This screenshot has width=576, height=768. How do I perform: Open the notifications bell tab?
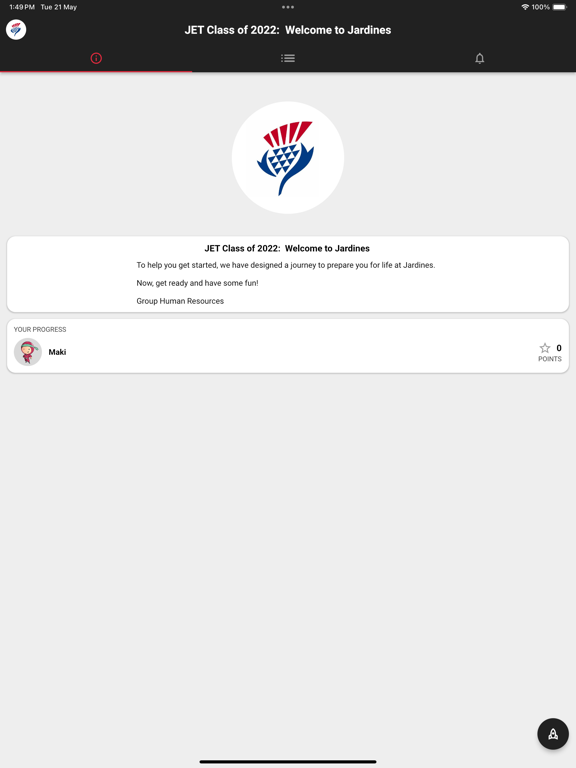click(x=480, y=58)
